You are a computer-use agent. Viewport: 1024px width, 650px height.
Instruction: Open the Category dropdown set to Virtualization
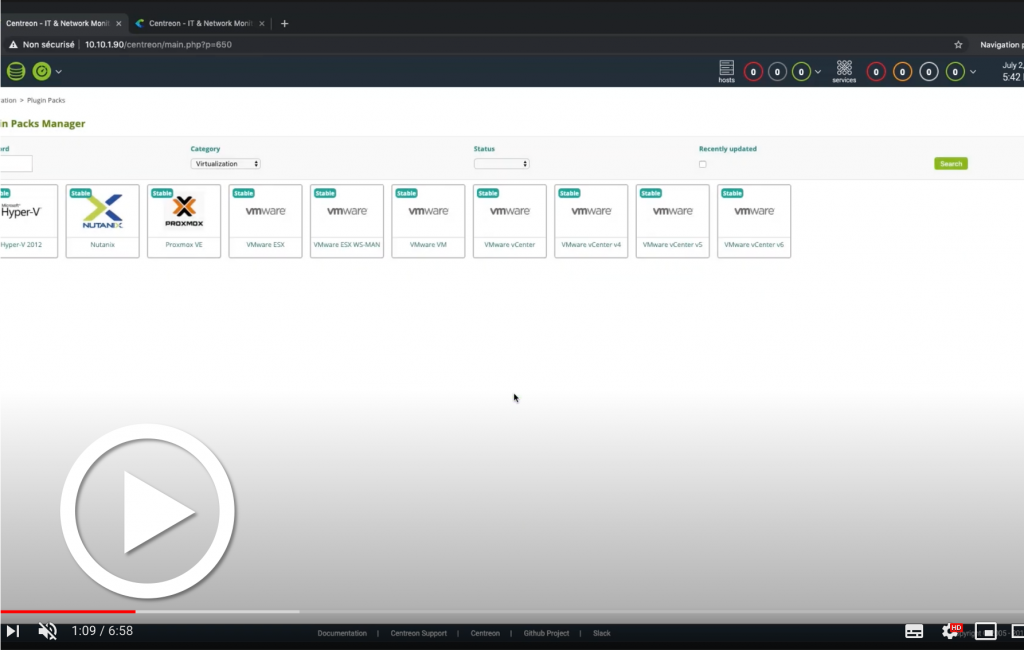pos(225,164)
